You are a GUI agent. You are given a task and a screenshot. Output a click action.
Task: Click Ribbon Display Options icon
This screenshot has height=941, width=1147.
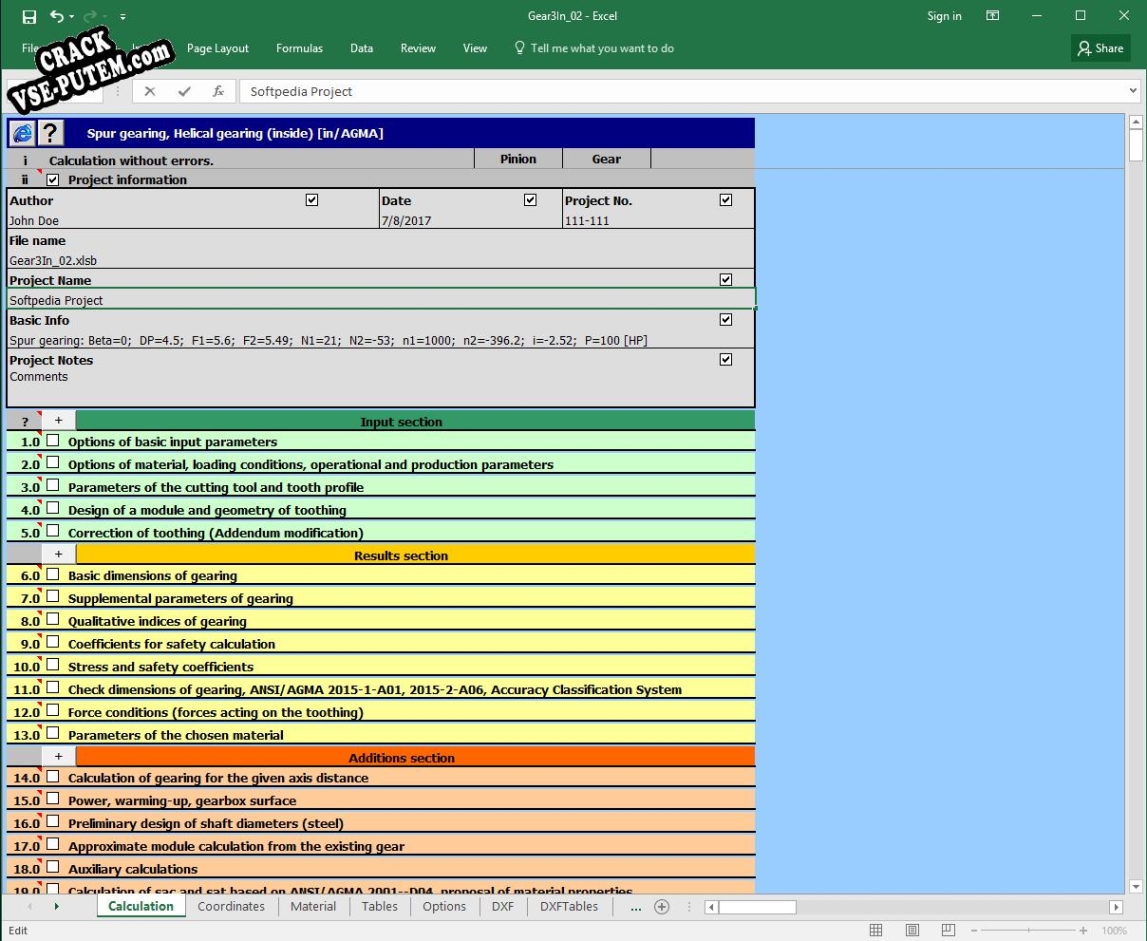coord(993,15)
